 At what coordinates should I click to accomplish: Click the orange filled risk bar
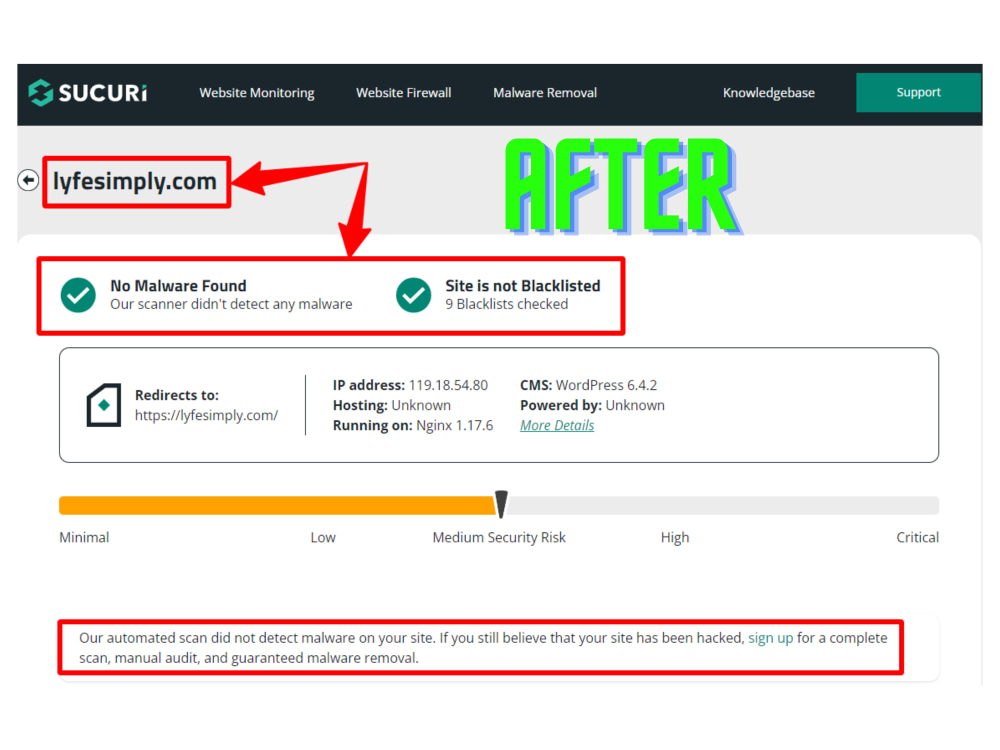click(x=277, y=506)
